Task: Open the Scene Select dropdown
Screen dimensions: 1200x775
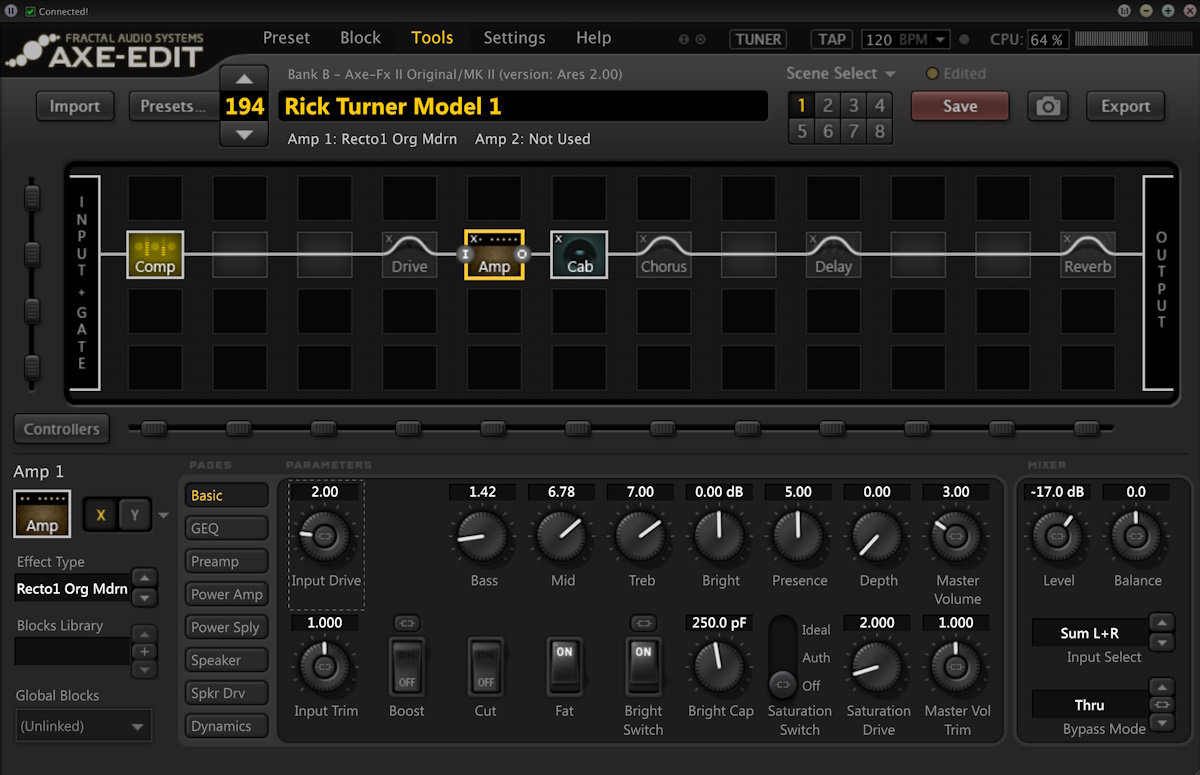Action: pyautogui.click(x=841, y=73)
